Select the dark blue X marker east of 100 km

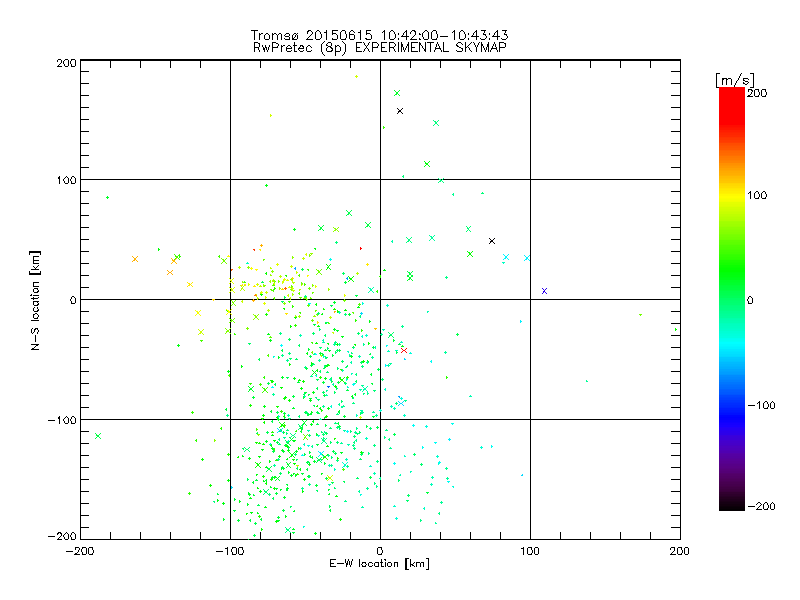pos(544,291)
